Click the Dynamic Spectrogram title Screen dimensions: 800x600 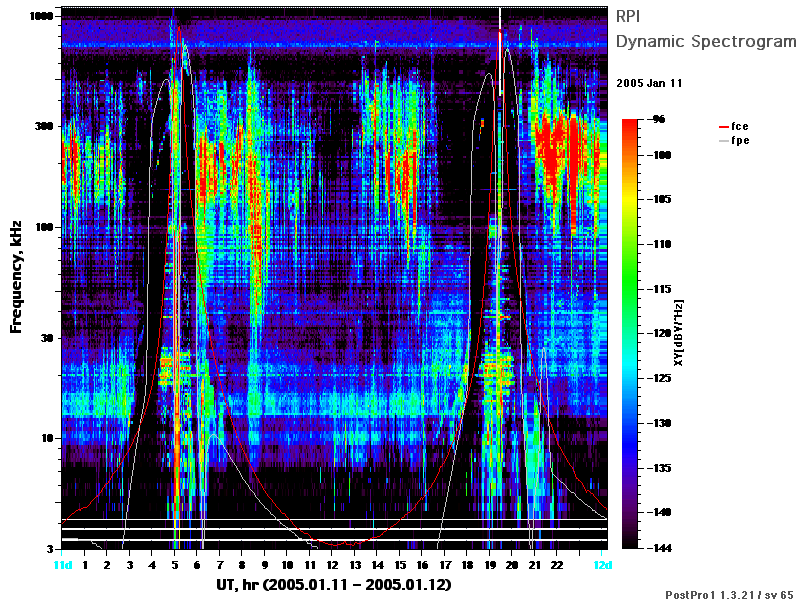[x=706, y=41]
